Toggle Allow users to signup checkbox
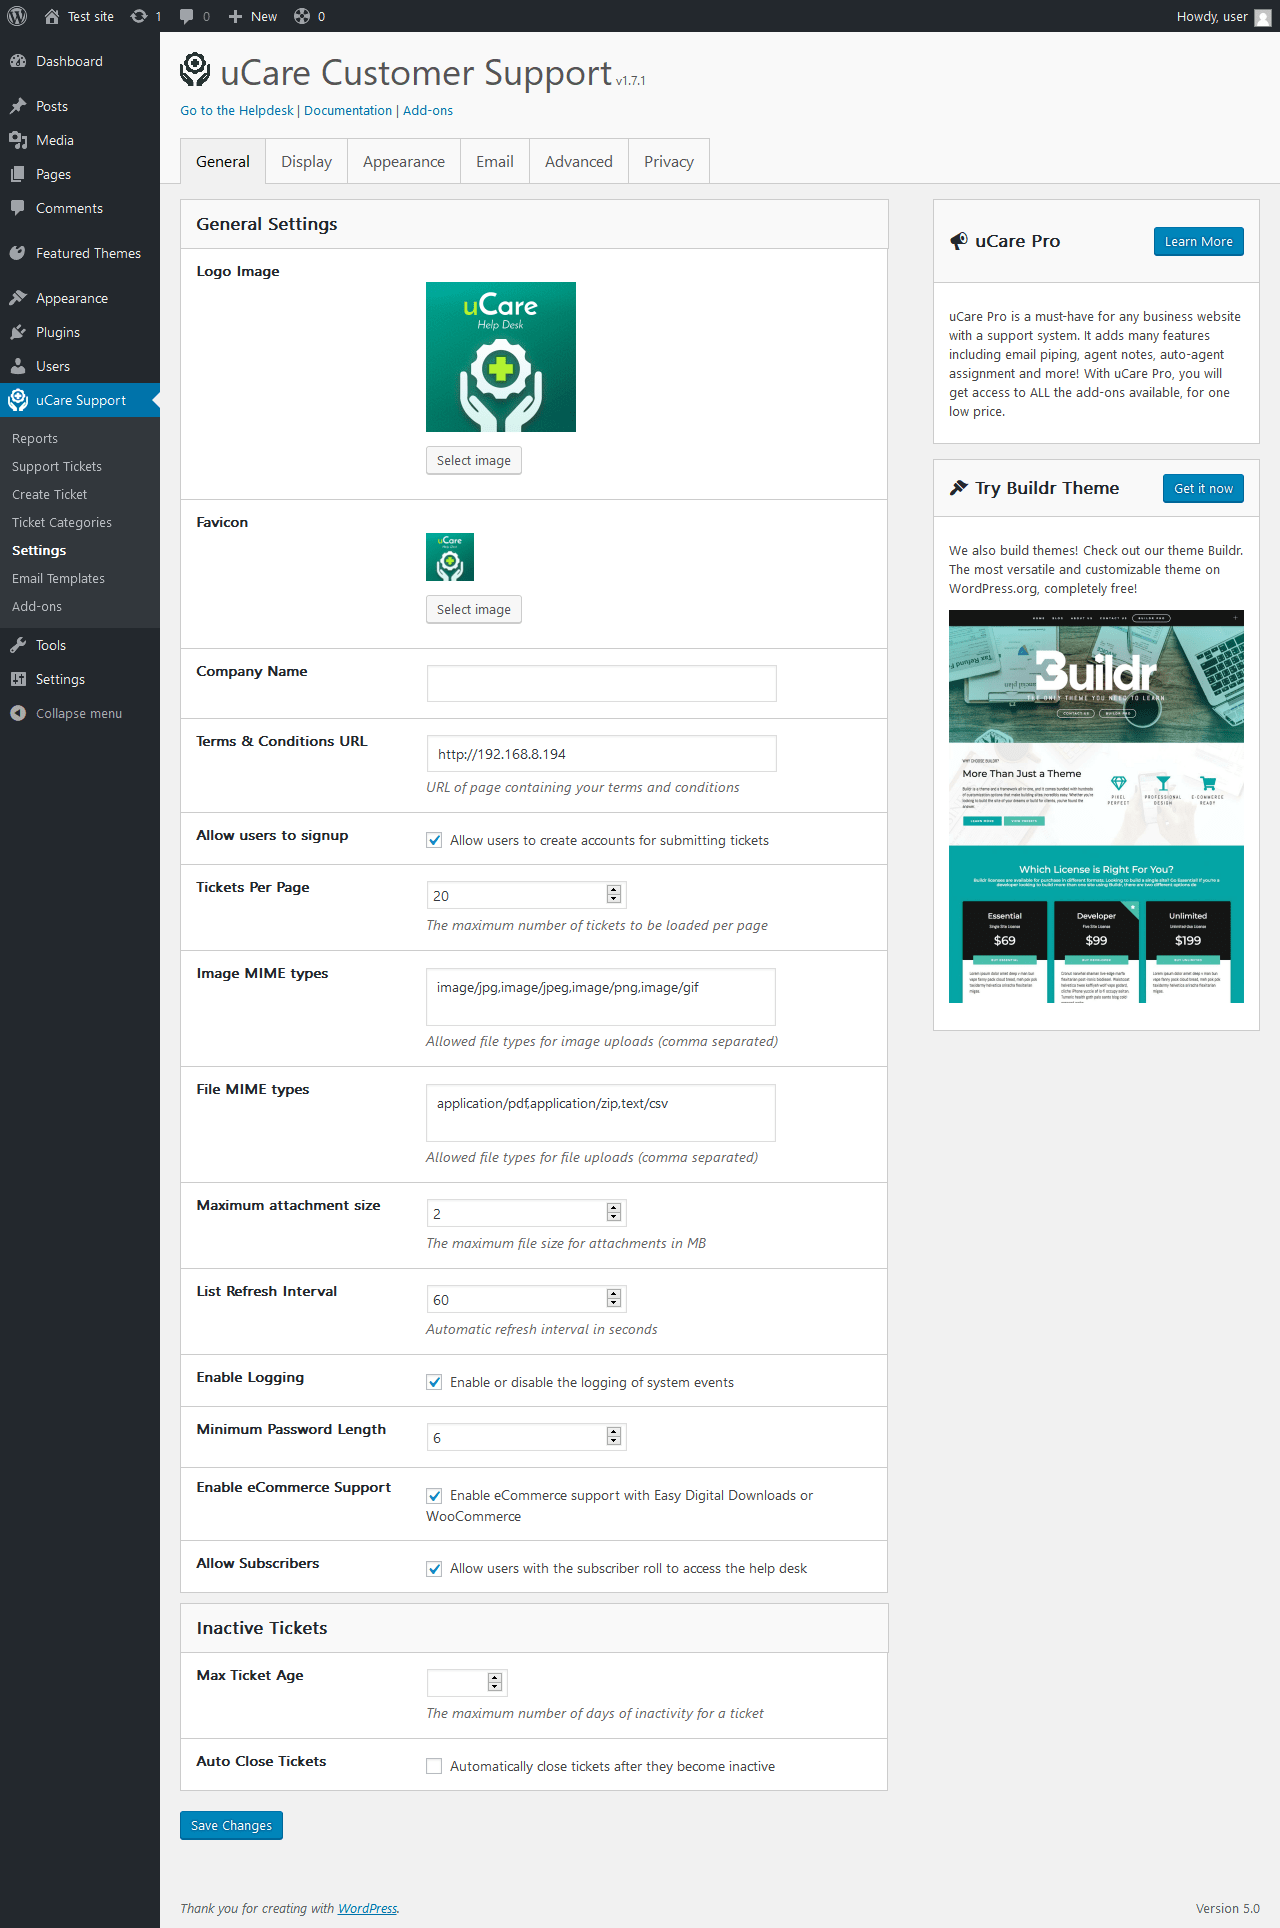The height and width of the screenshot is (1928, 1280). point(434,840)
